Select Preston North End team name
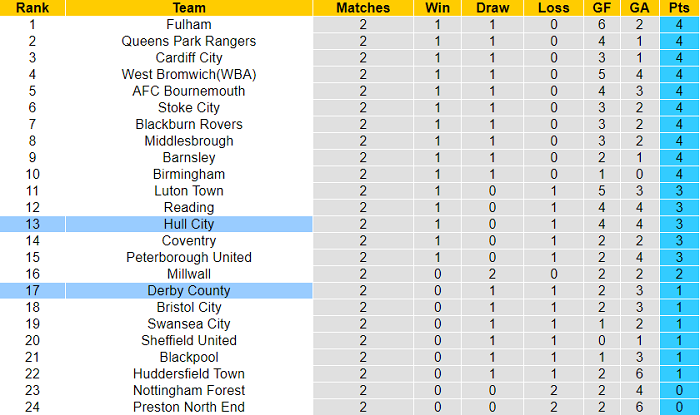The width and height of the screenshot is (700, 415). [x=188, y=407]
